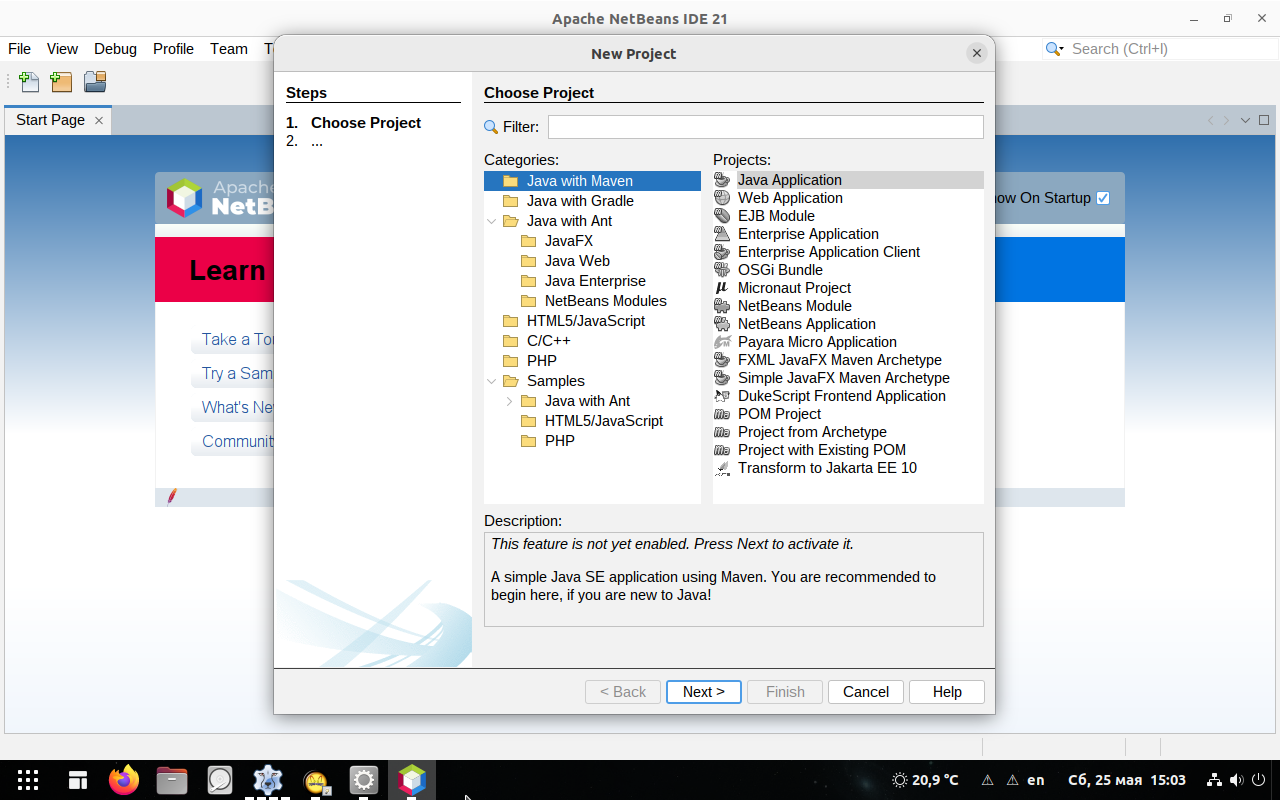Click the OSGi Bundle project icon
The height and width of the screenshot is (800, 1280).
click(x=722, y=270)
